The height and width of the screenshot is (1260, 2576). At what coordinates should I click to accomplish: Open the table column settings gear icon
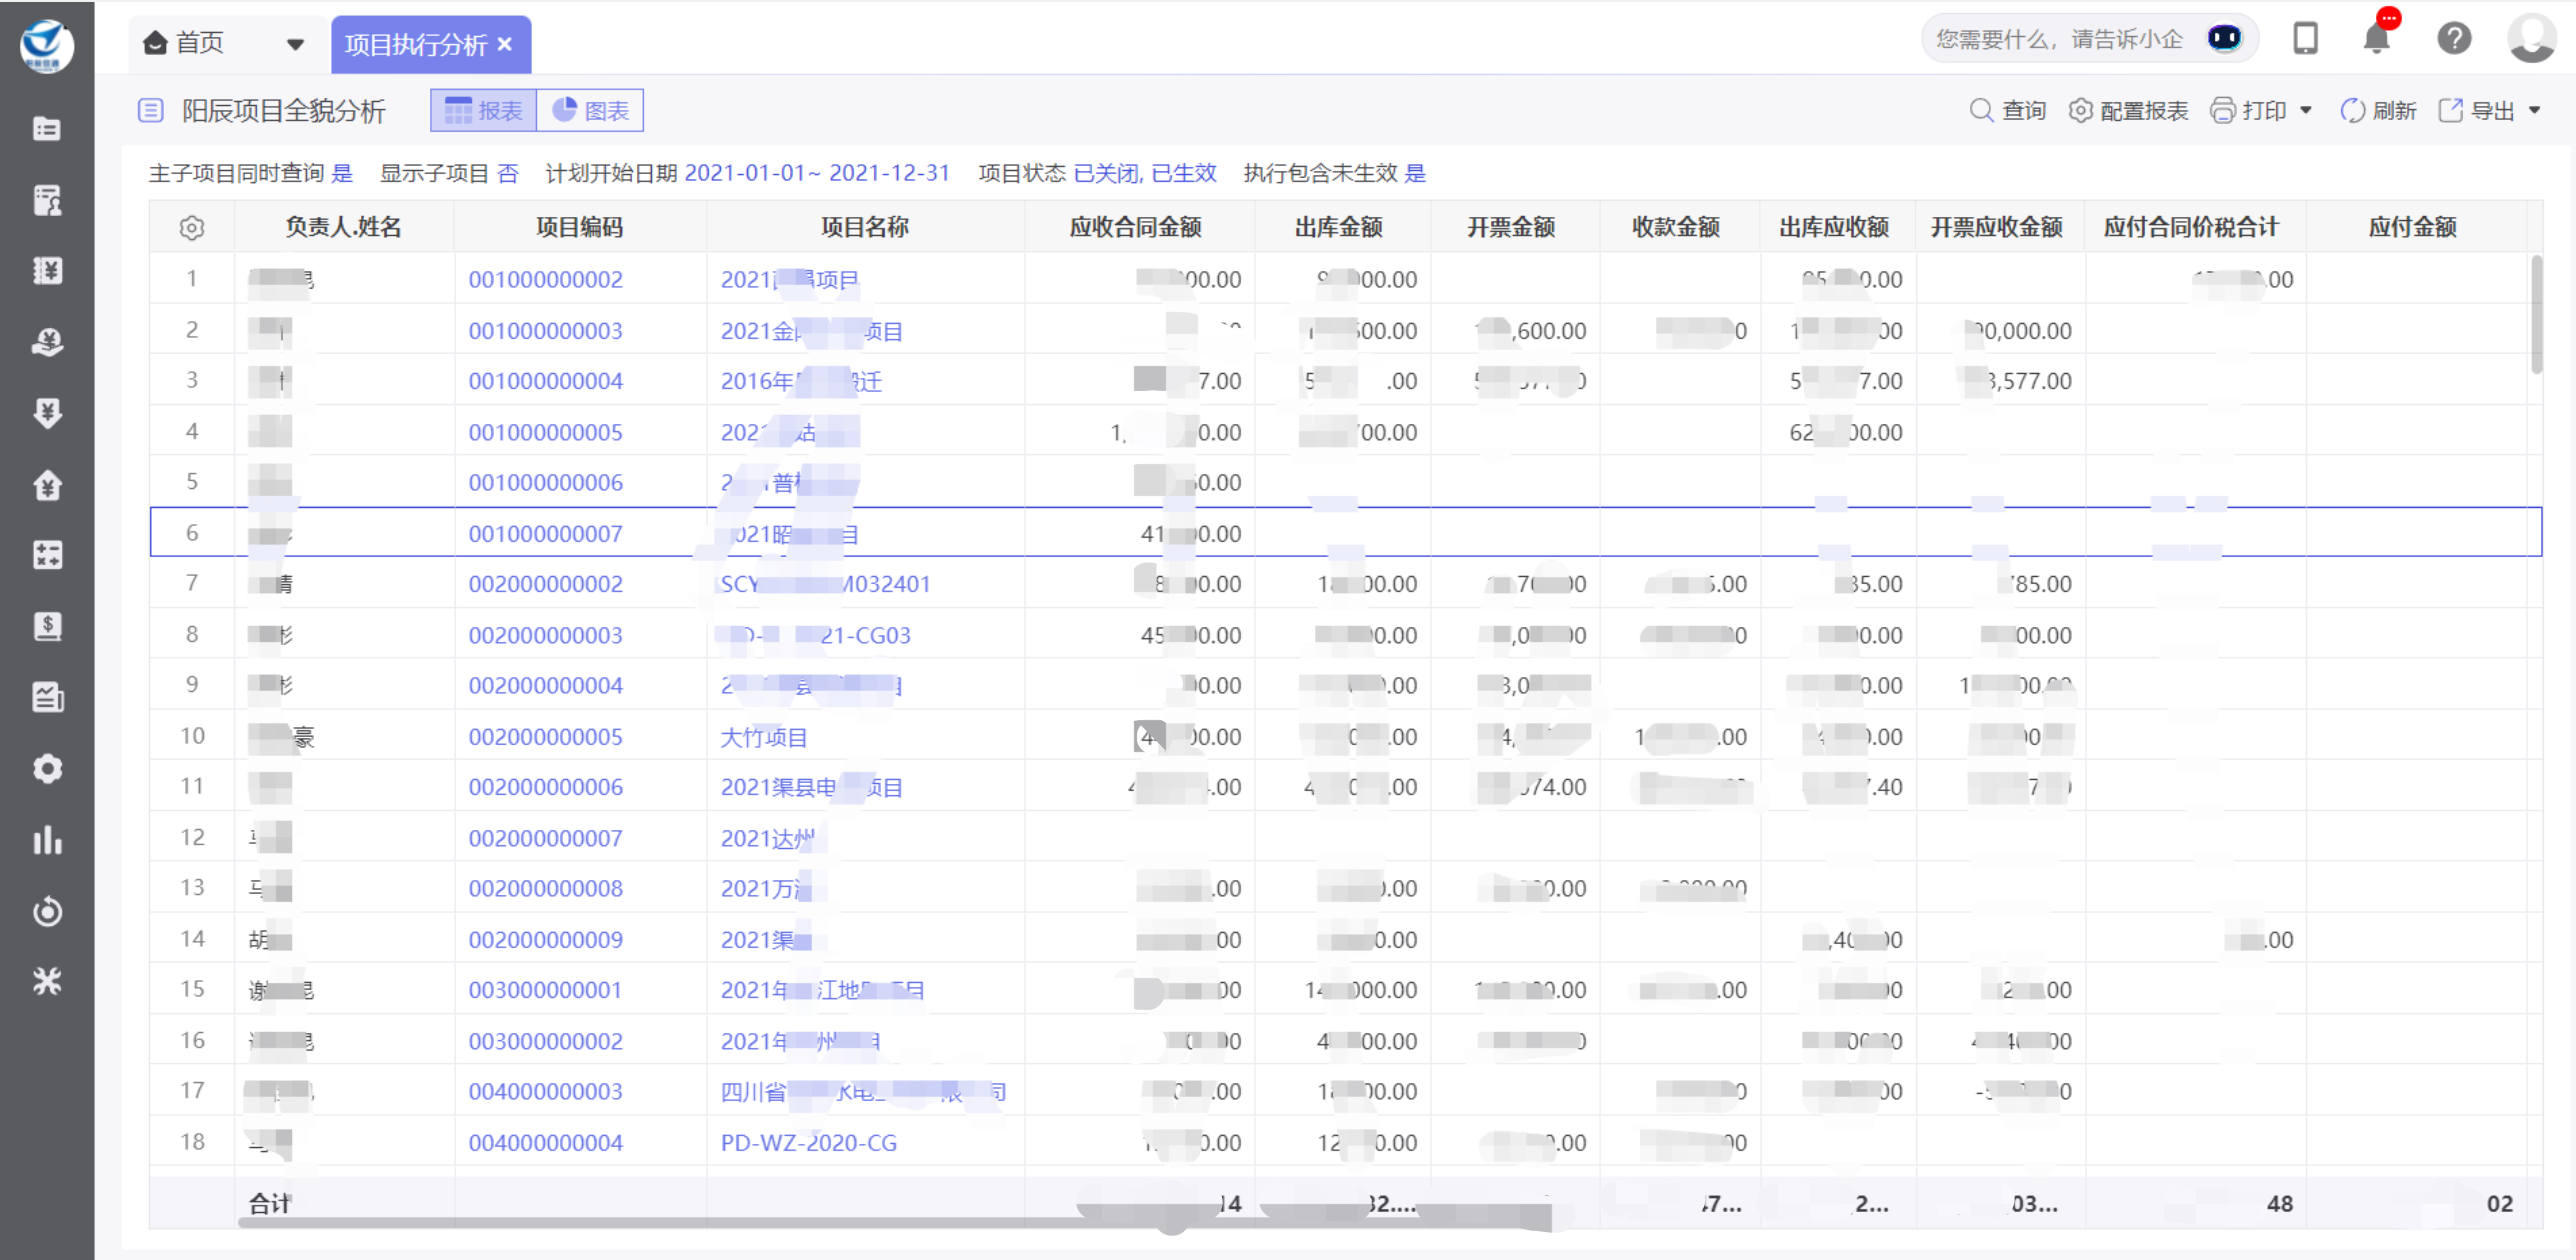point(192,228)
